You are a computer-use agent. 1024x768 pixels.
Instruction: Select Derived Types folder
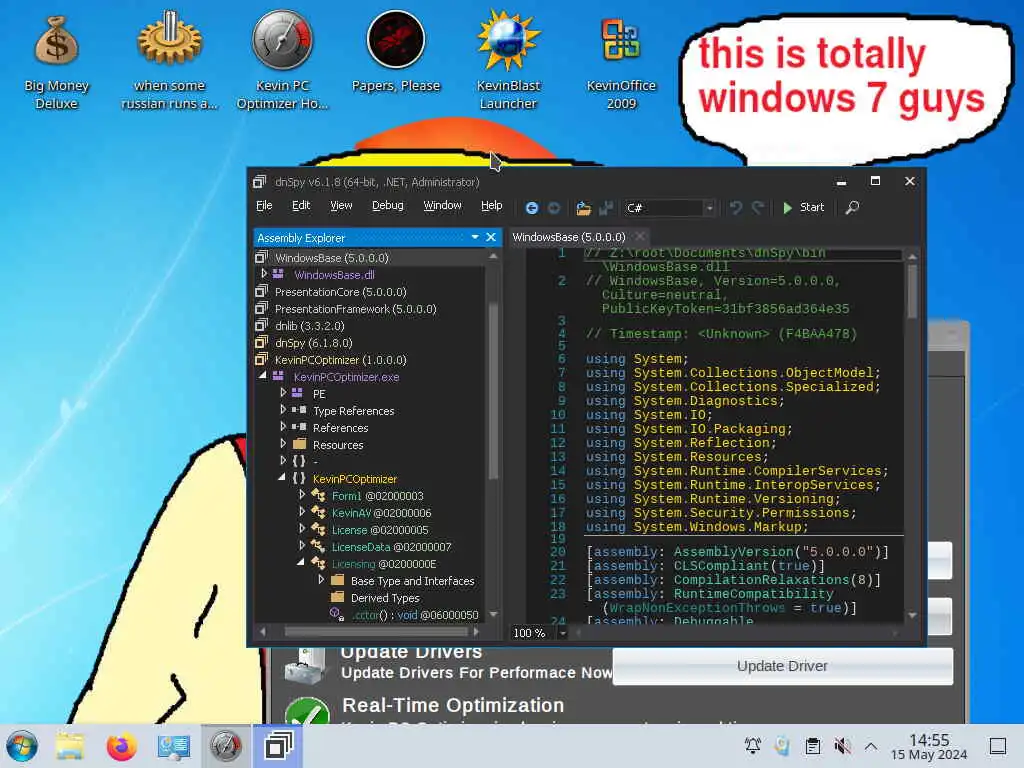click(385, 598)
